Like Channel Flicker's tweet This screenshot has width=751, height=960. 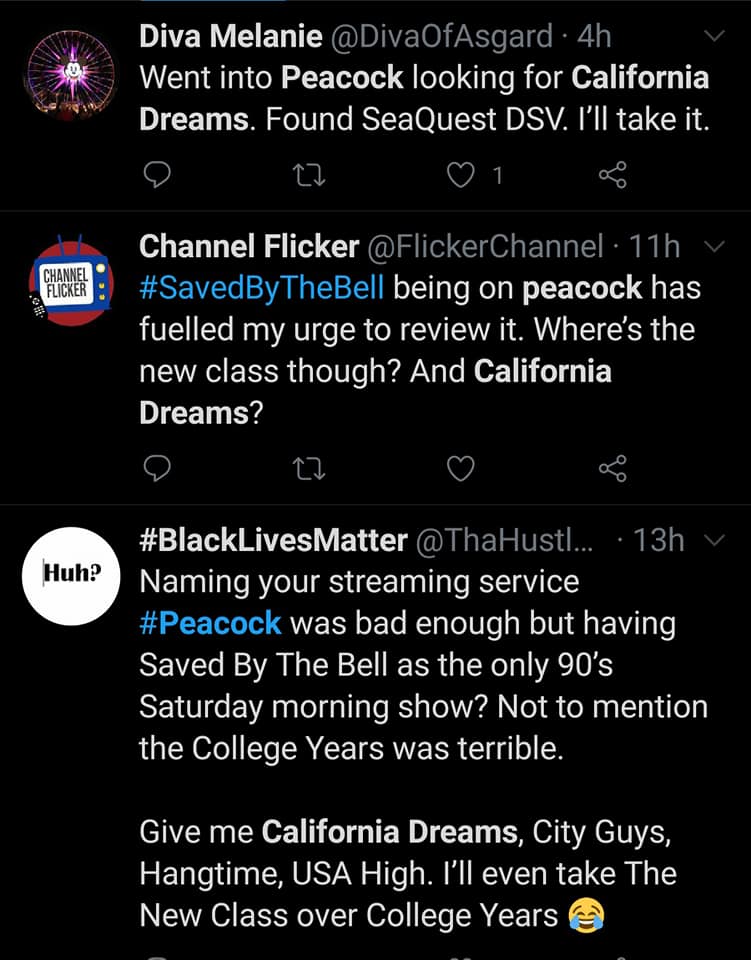point(460,469)
